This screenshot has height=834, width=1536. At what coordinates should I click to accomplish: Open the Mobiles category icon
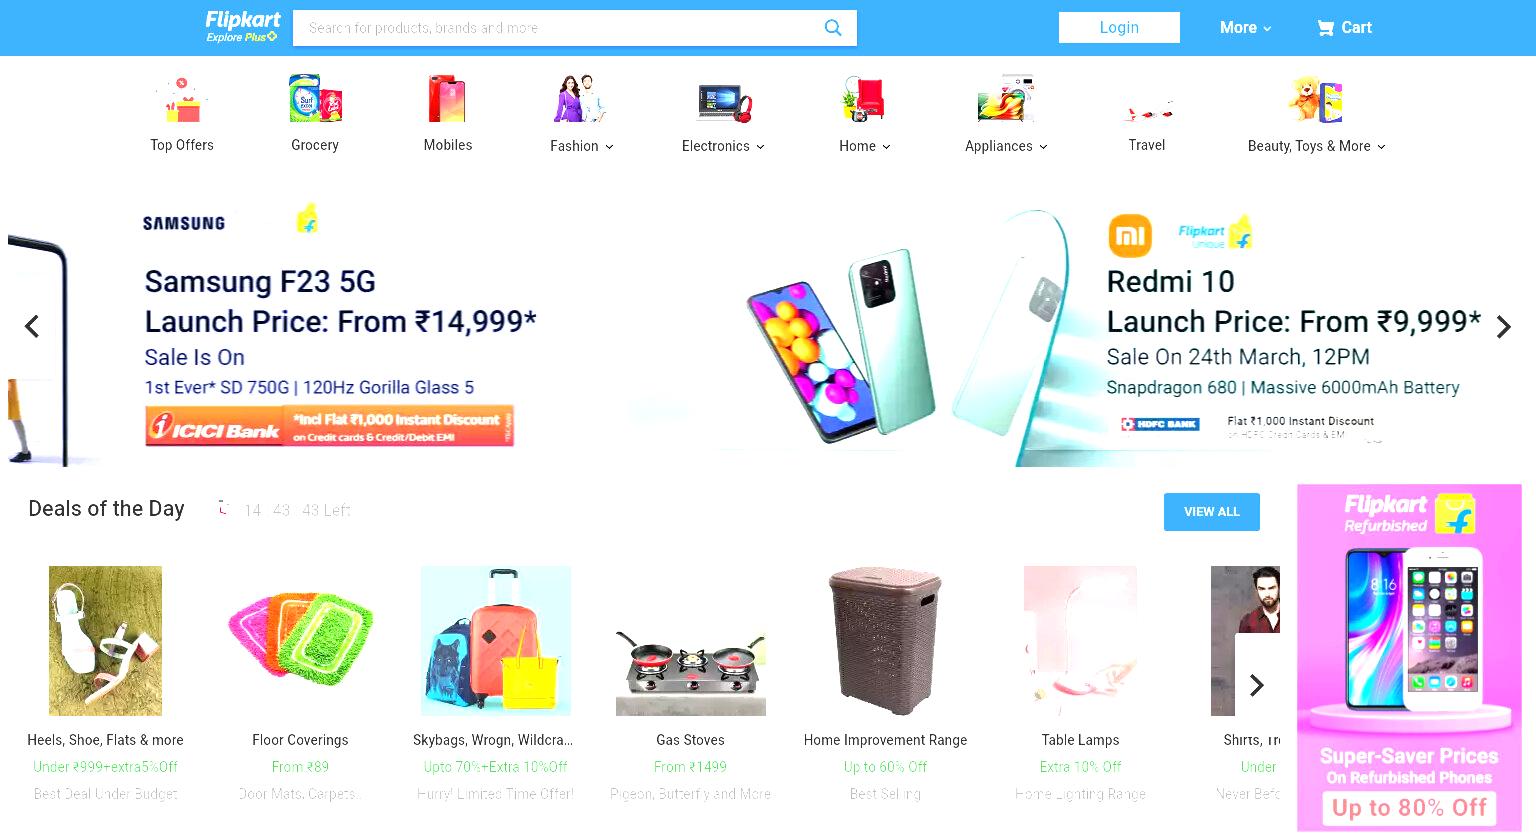click(x=447, y=99)
